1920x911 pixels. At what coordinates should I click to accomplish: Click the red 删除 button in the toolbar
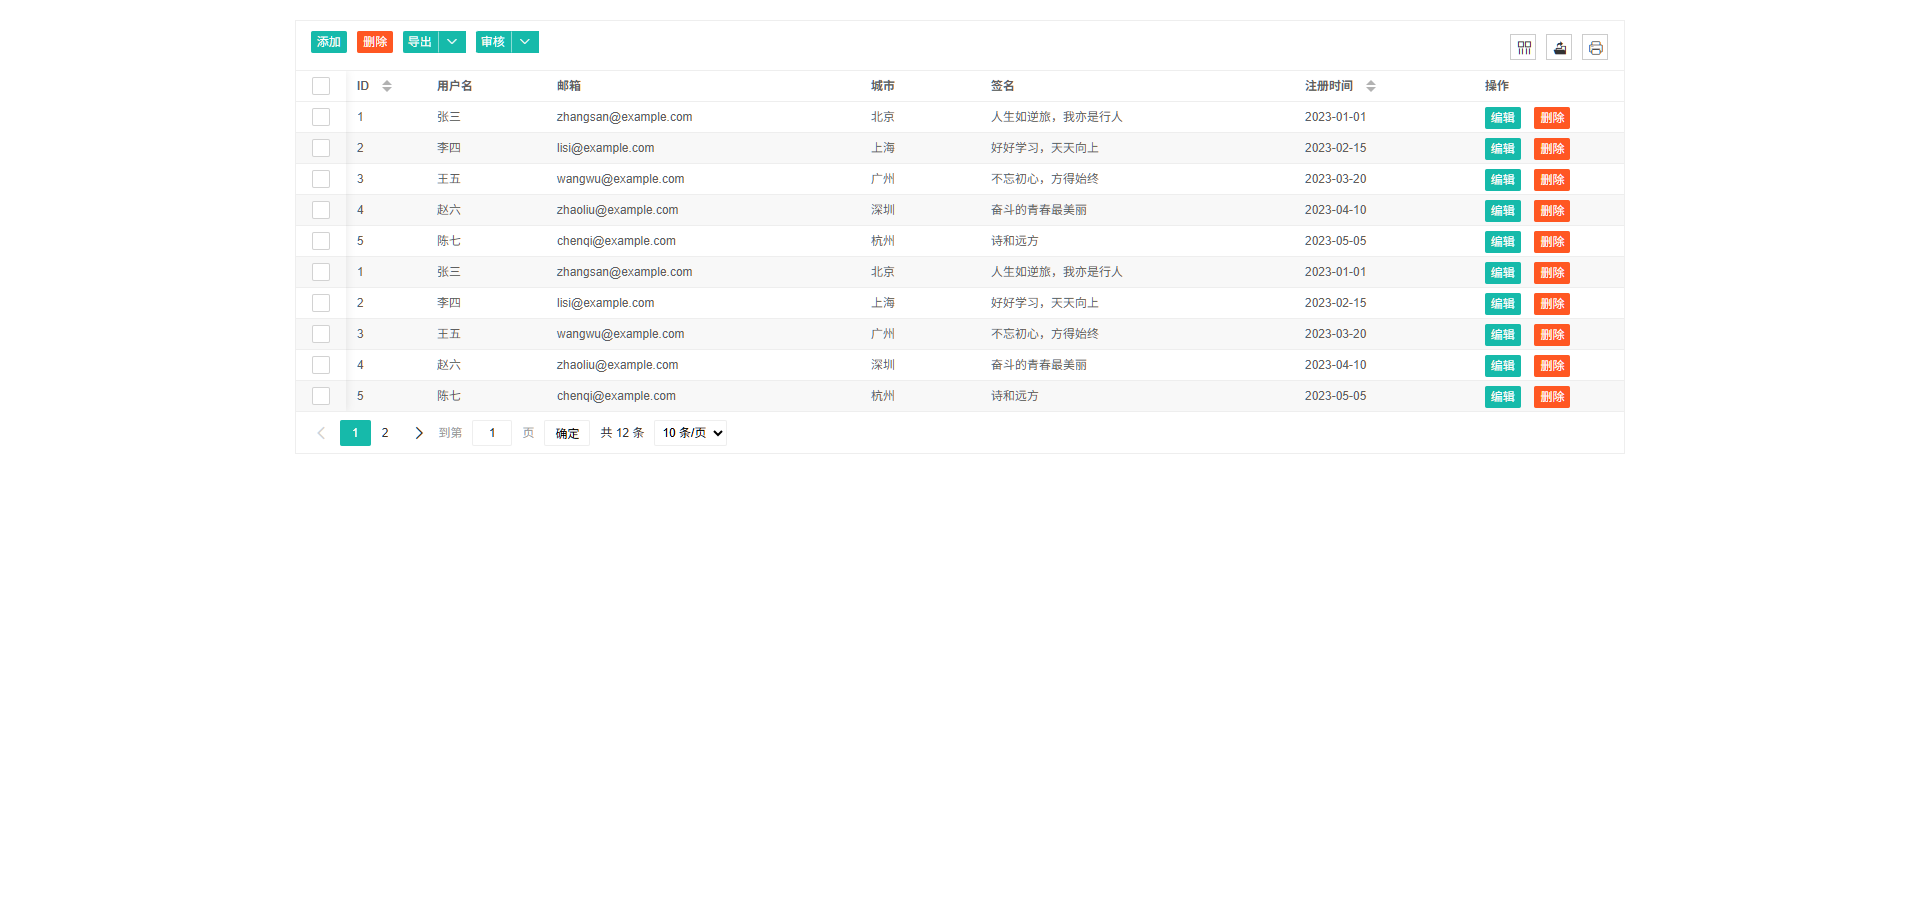pos(375,42)
